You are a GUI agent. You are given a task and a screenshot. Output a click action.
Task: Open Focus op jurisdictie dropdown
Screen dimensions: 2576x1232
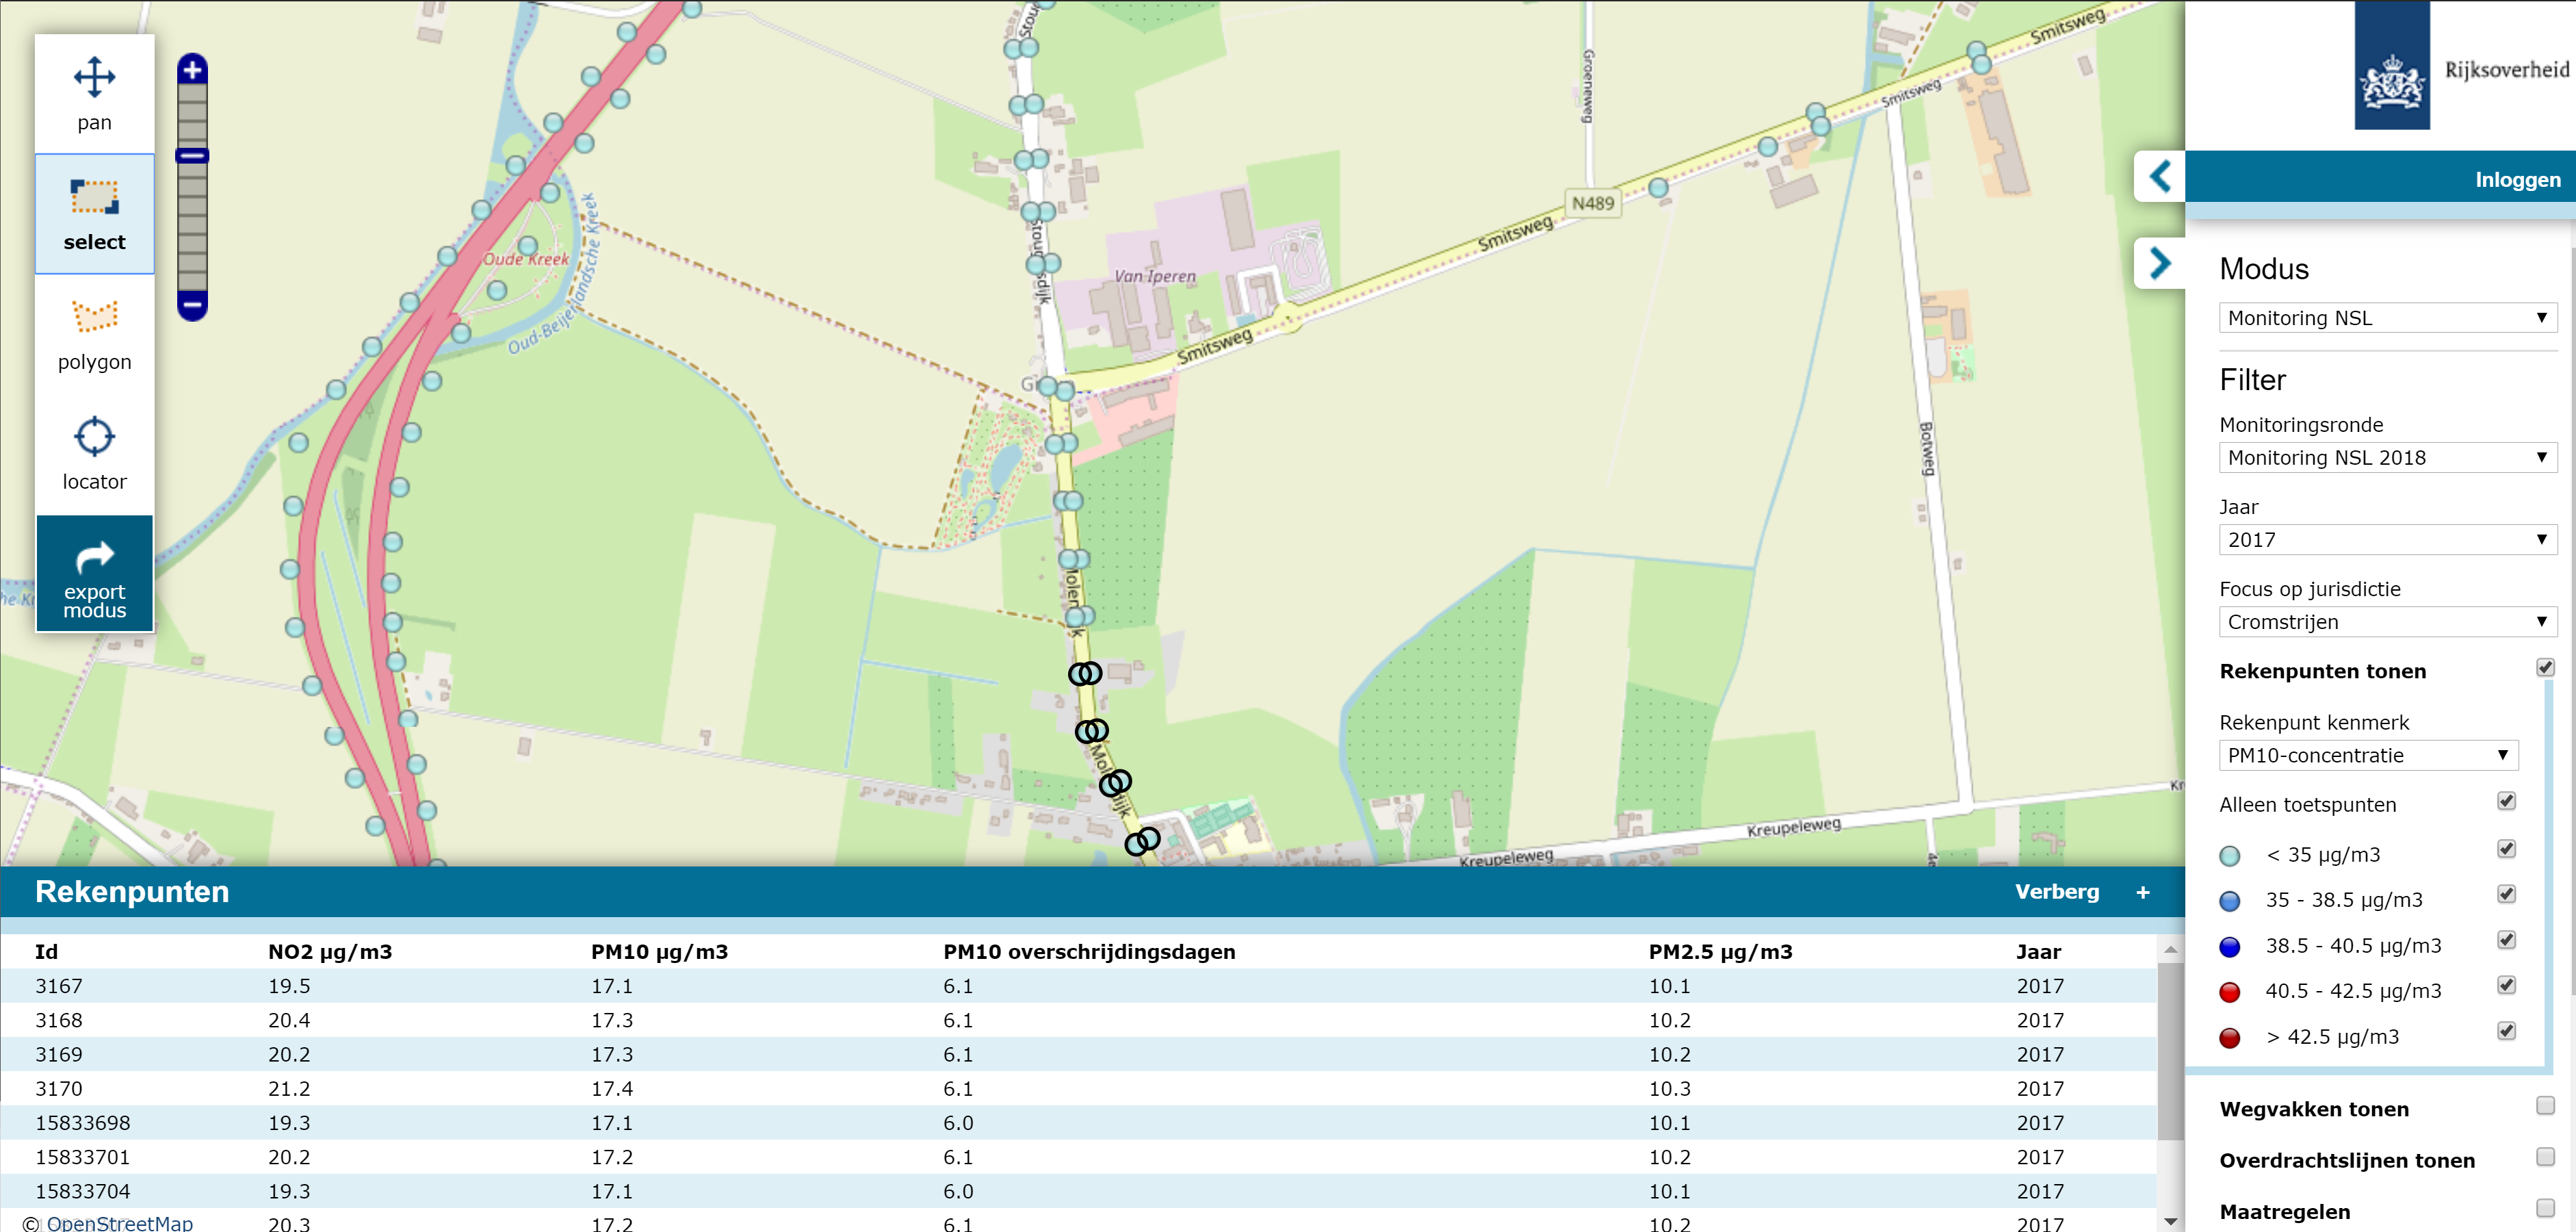(2387, 622)
